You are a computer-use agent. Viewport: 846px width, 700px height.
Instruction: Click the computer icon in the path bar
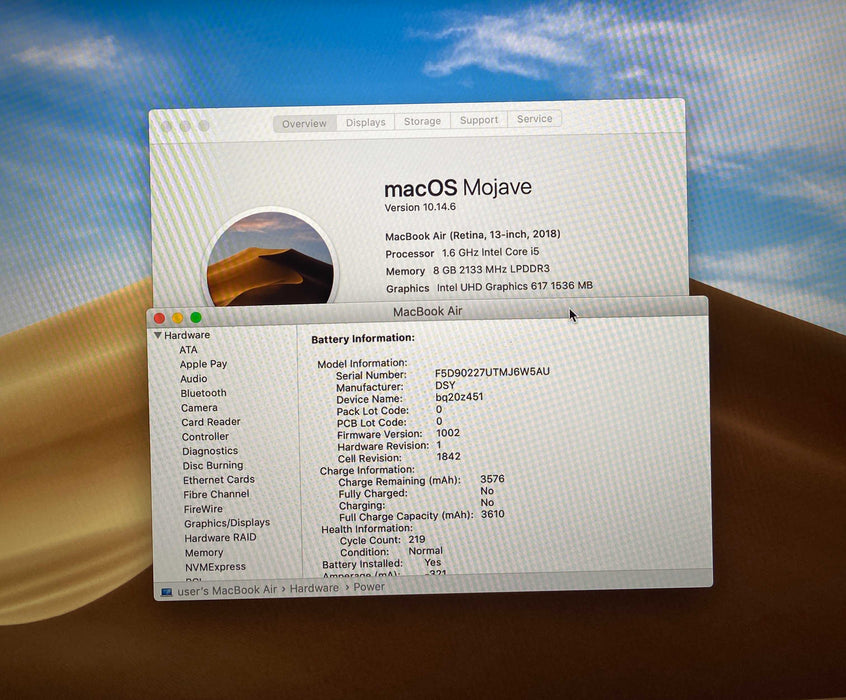coord(167,593)
